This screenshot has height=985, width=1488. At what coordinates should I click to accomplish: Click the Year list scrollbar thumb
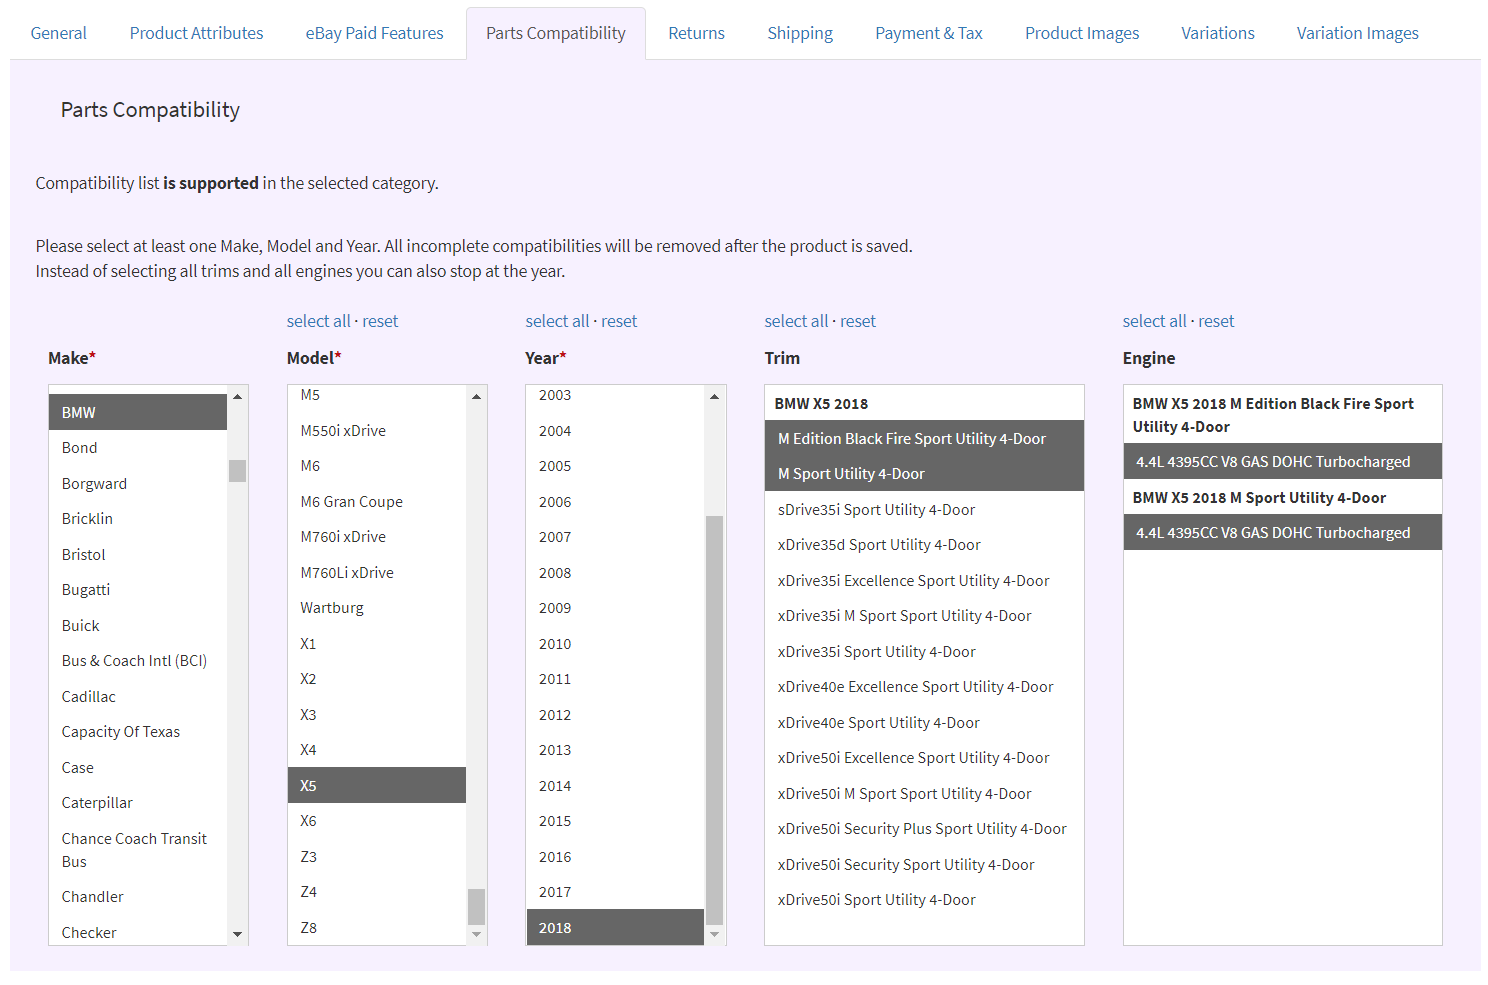click(x=715, y=720)
